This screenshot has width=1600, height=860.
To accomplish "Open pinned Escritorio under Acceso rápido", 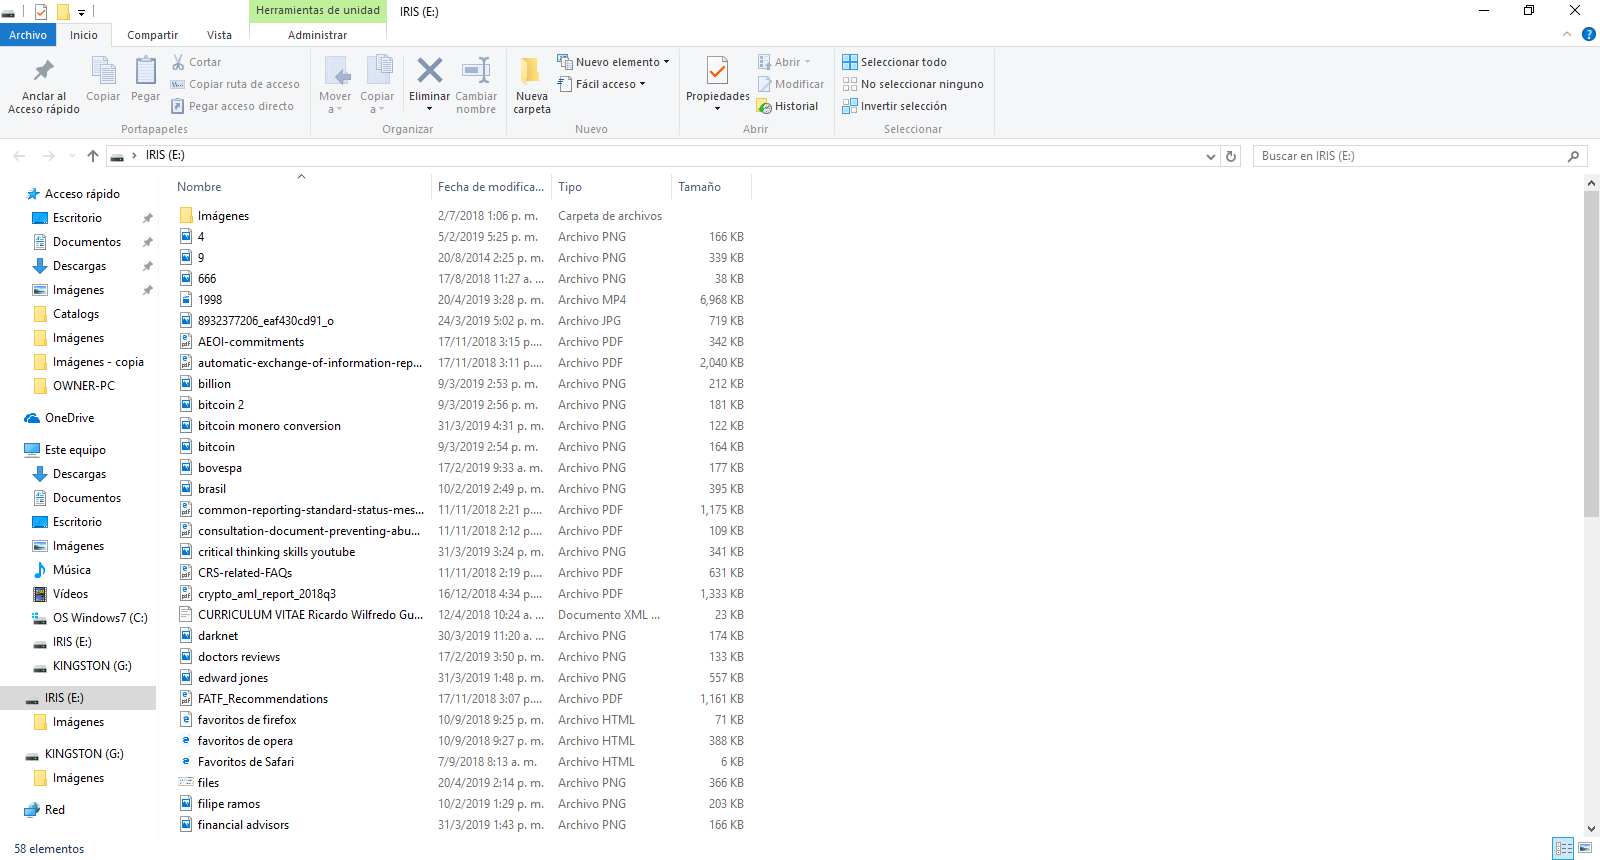I will tap(77, 218).
